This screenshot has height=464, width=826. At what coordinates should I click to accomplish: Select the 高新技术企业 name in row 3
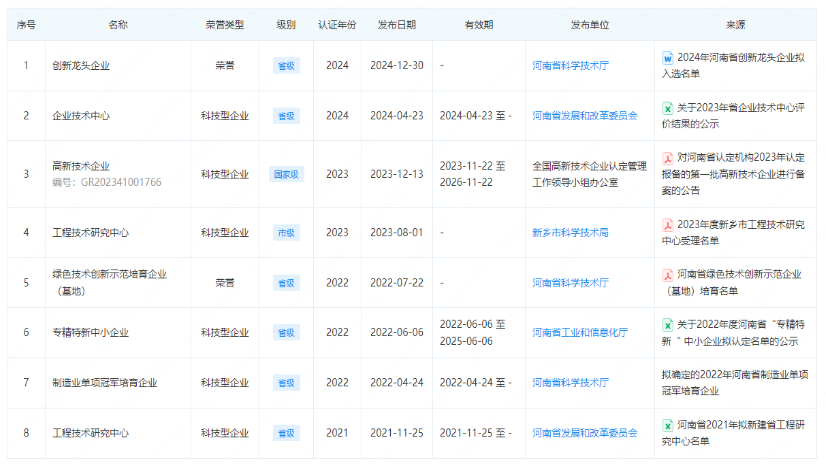click(x=81, y=166)
